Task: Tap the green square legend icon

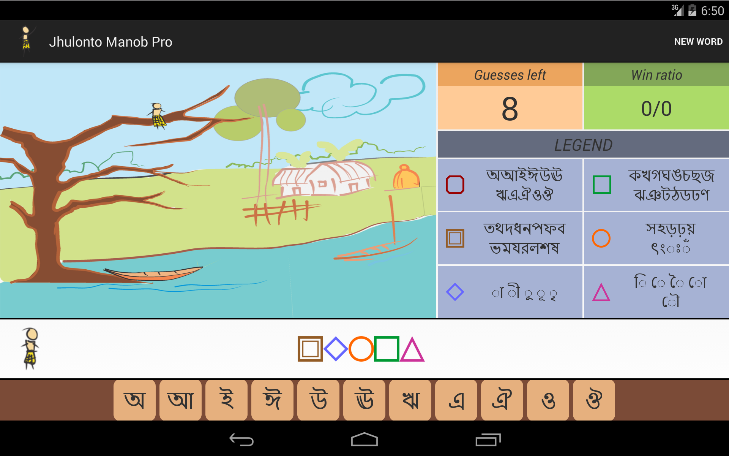Action: 602,185
